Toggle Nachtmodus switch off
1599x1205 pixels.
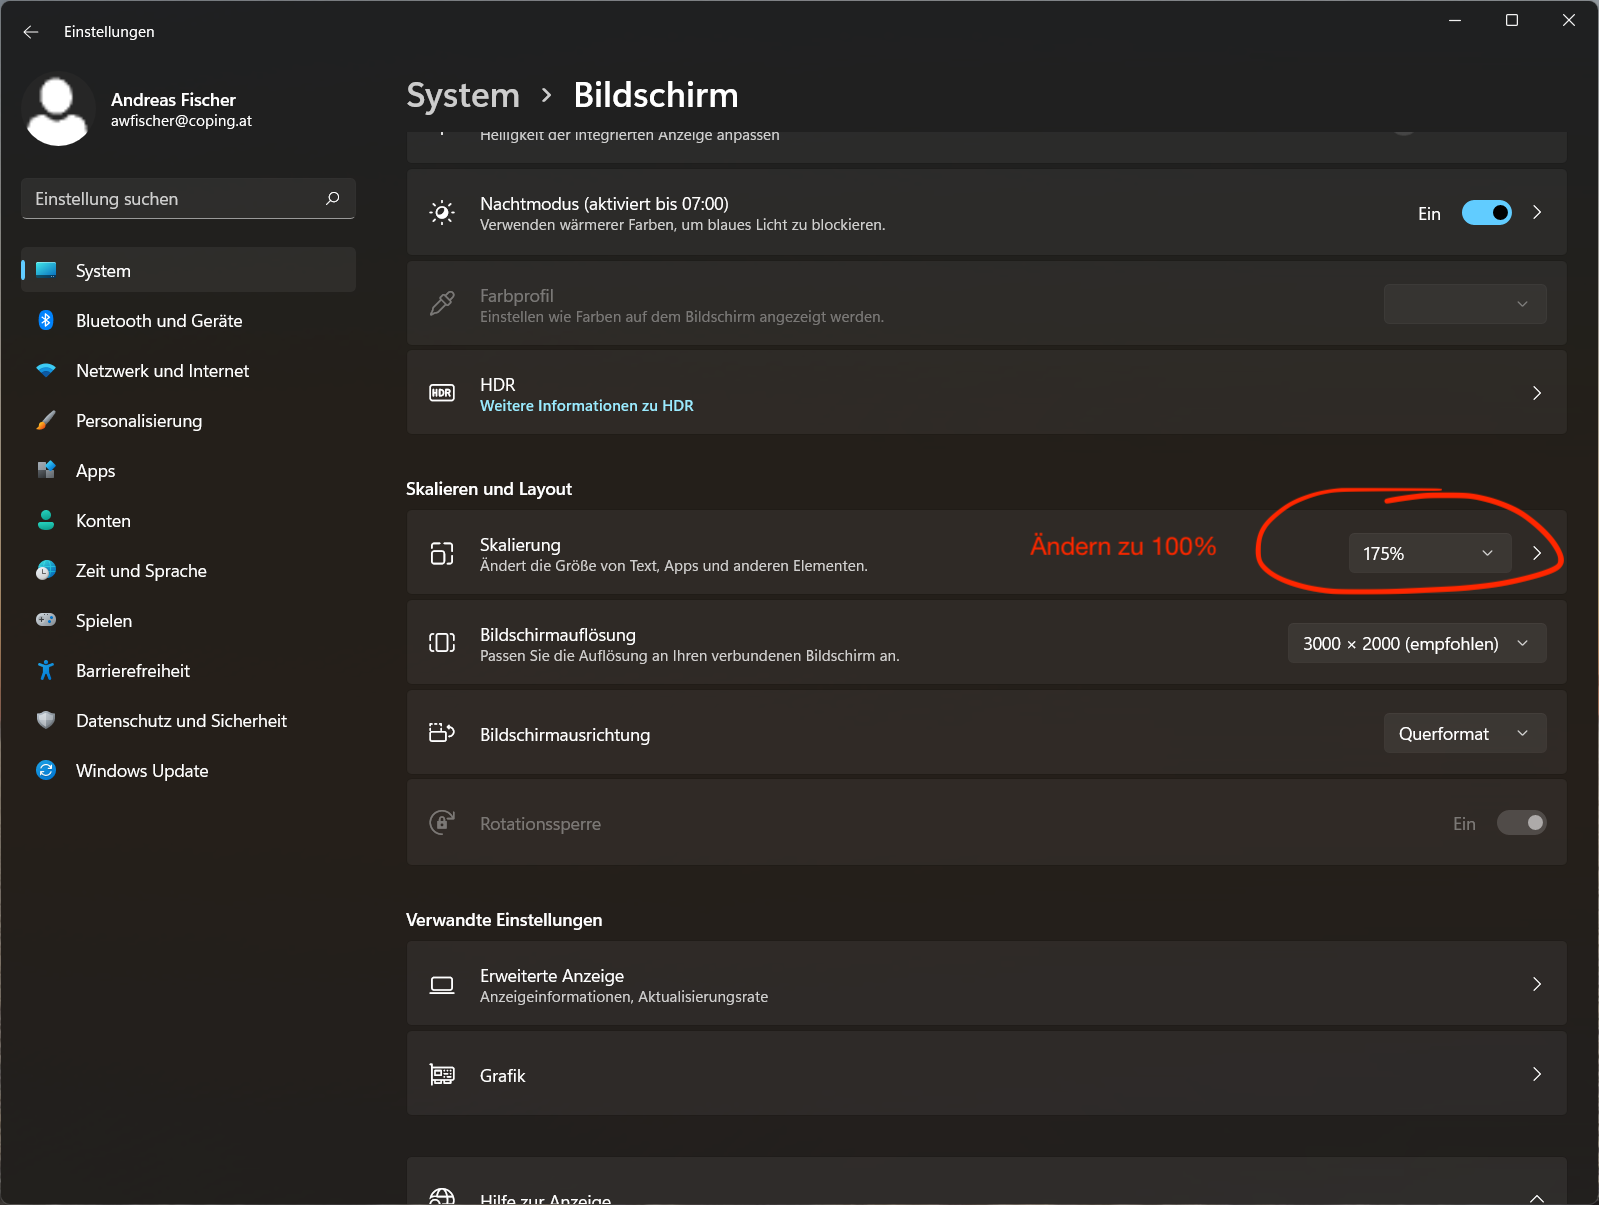click(x=1487, y=213)
